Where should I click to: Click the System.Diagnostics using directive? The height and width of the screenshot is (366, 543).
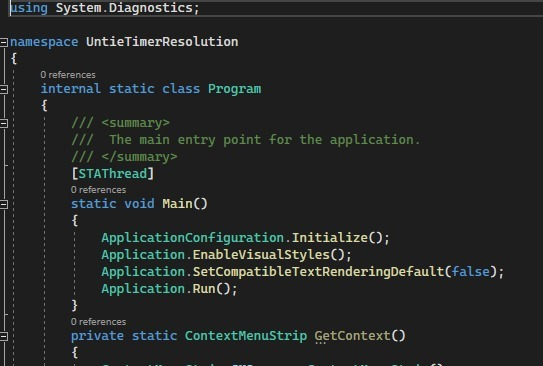pyautogui.click(x=105, y=8)
